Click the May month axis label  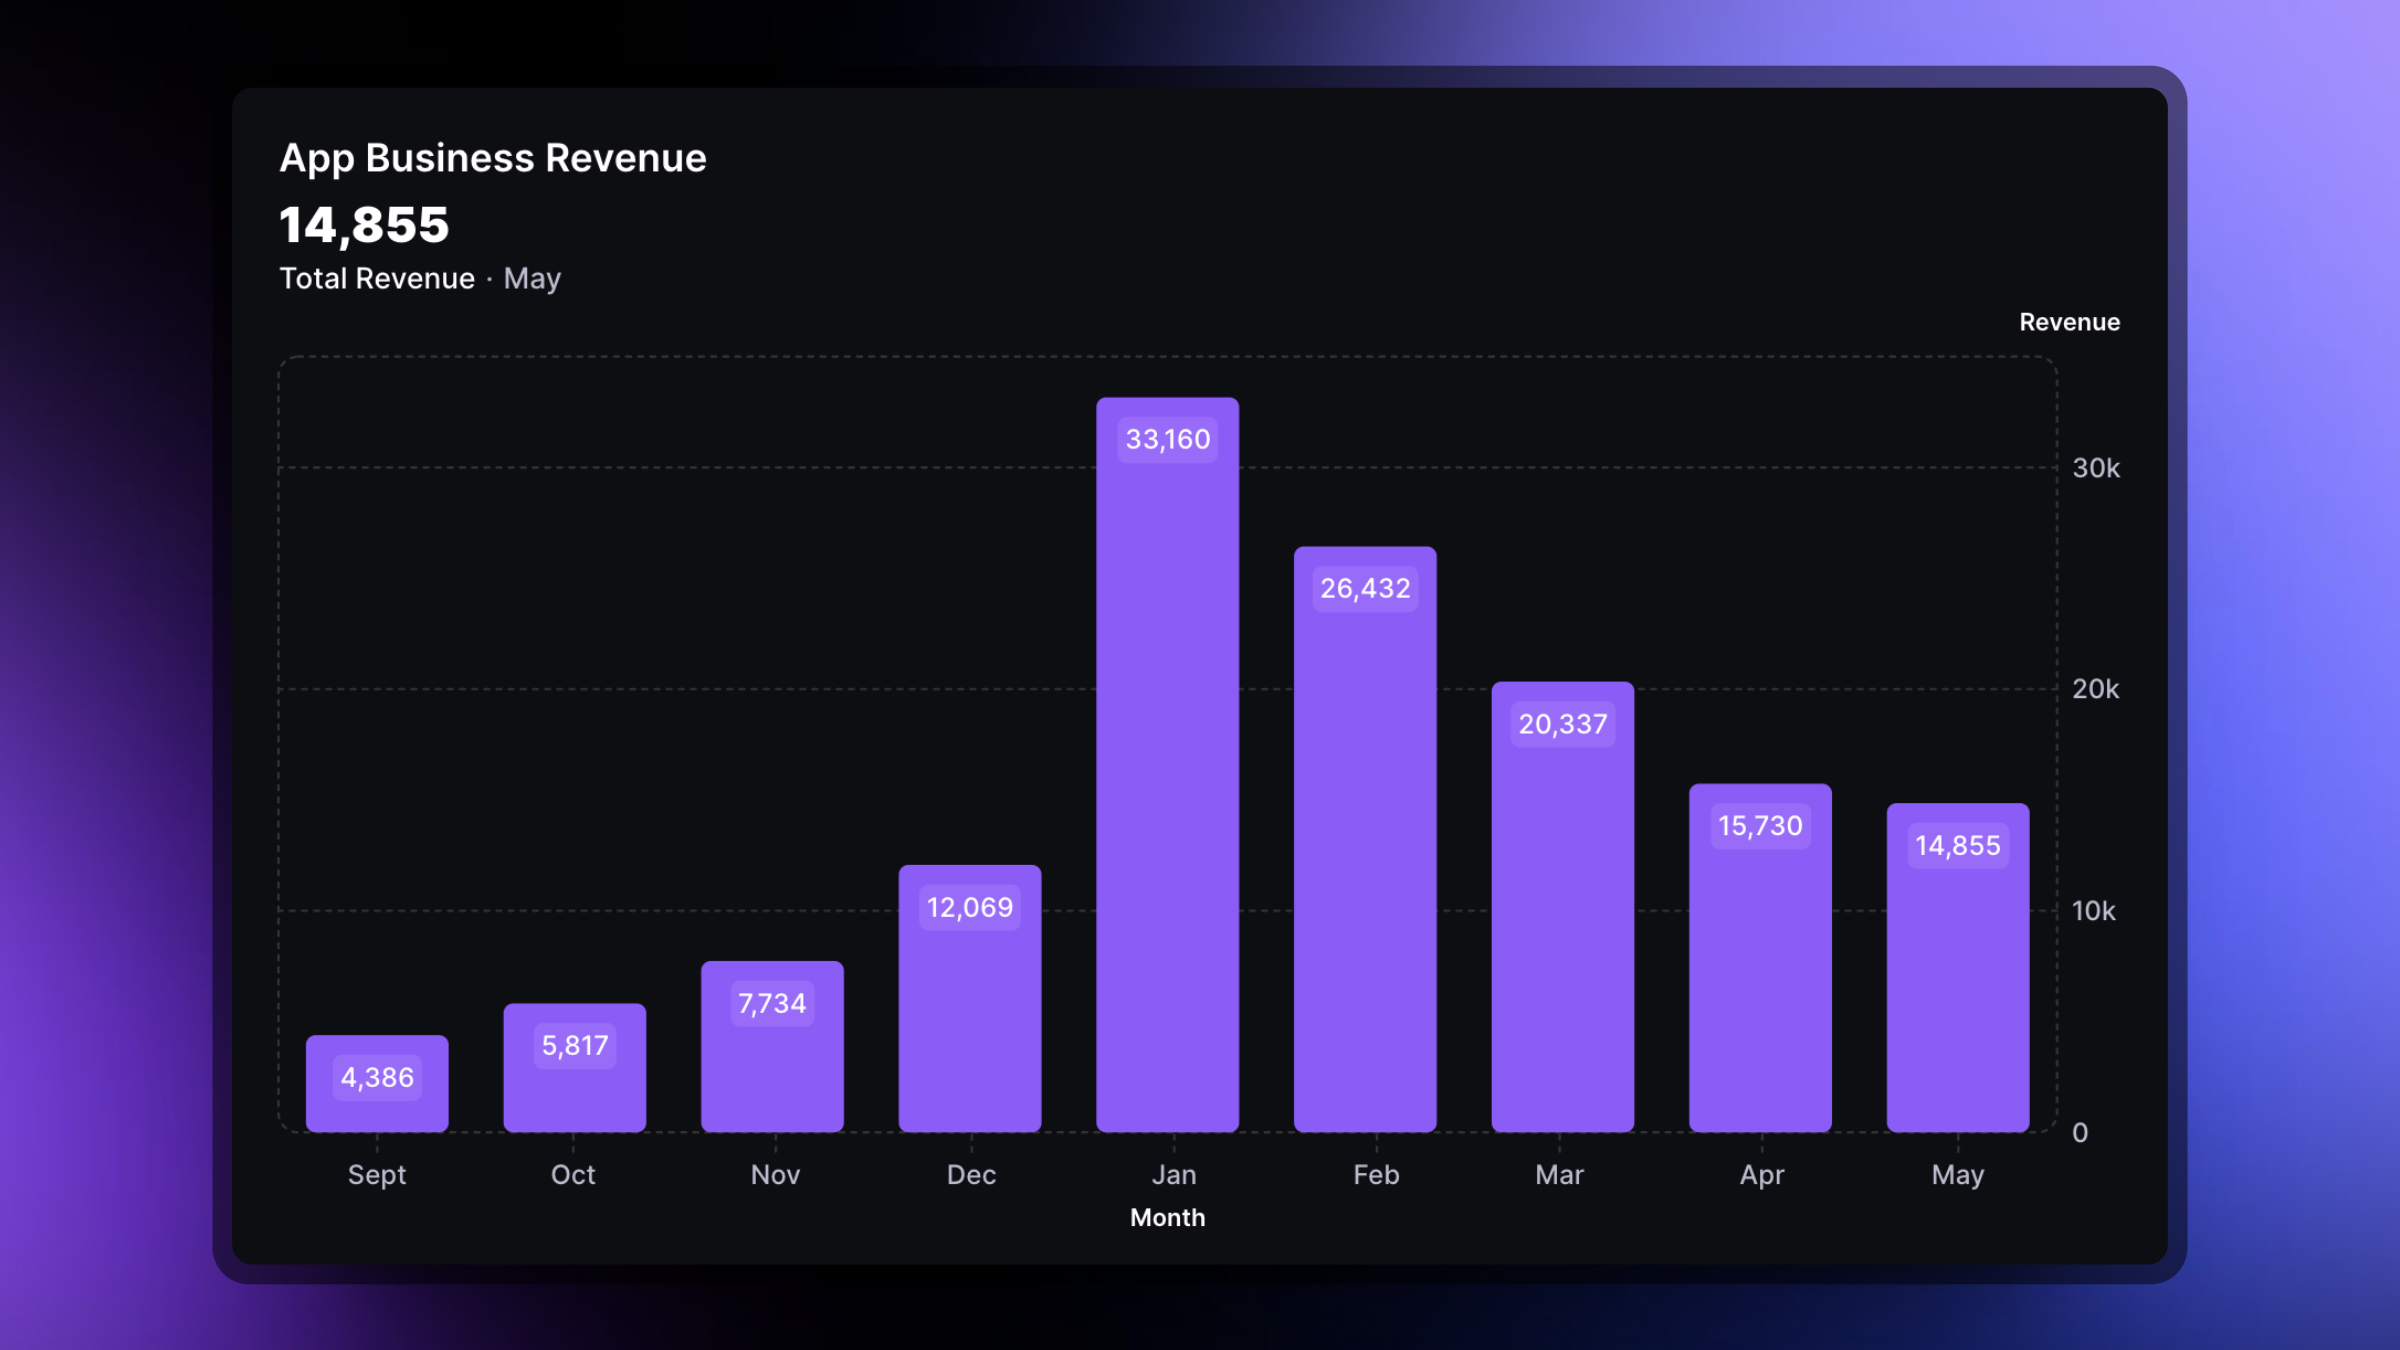(1958, 1175)
